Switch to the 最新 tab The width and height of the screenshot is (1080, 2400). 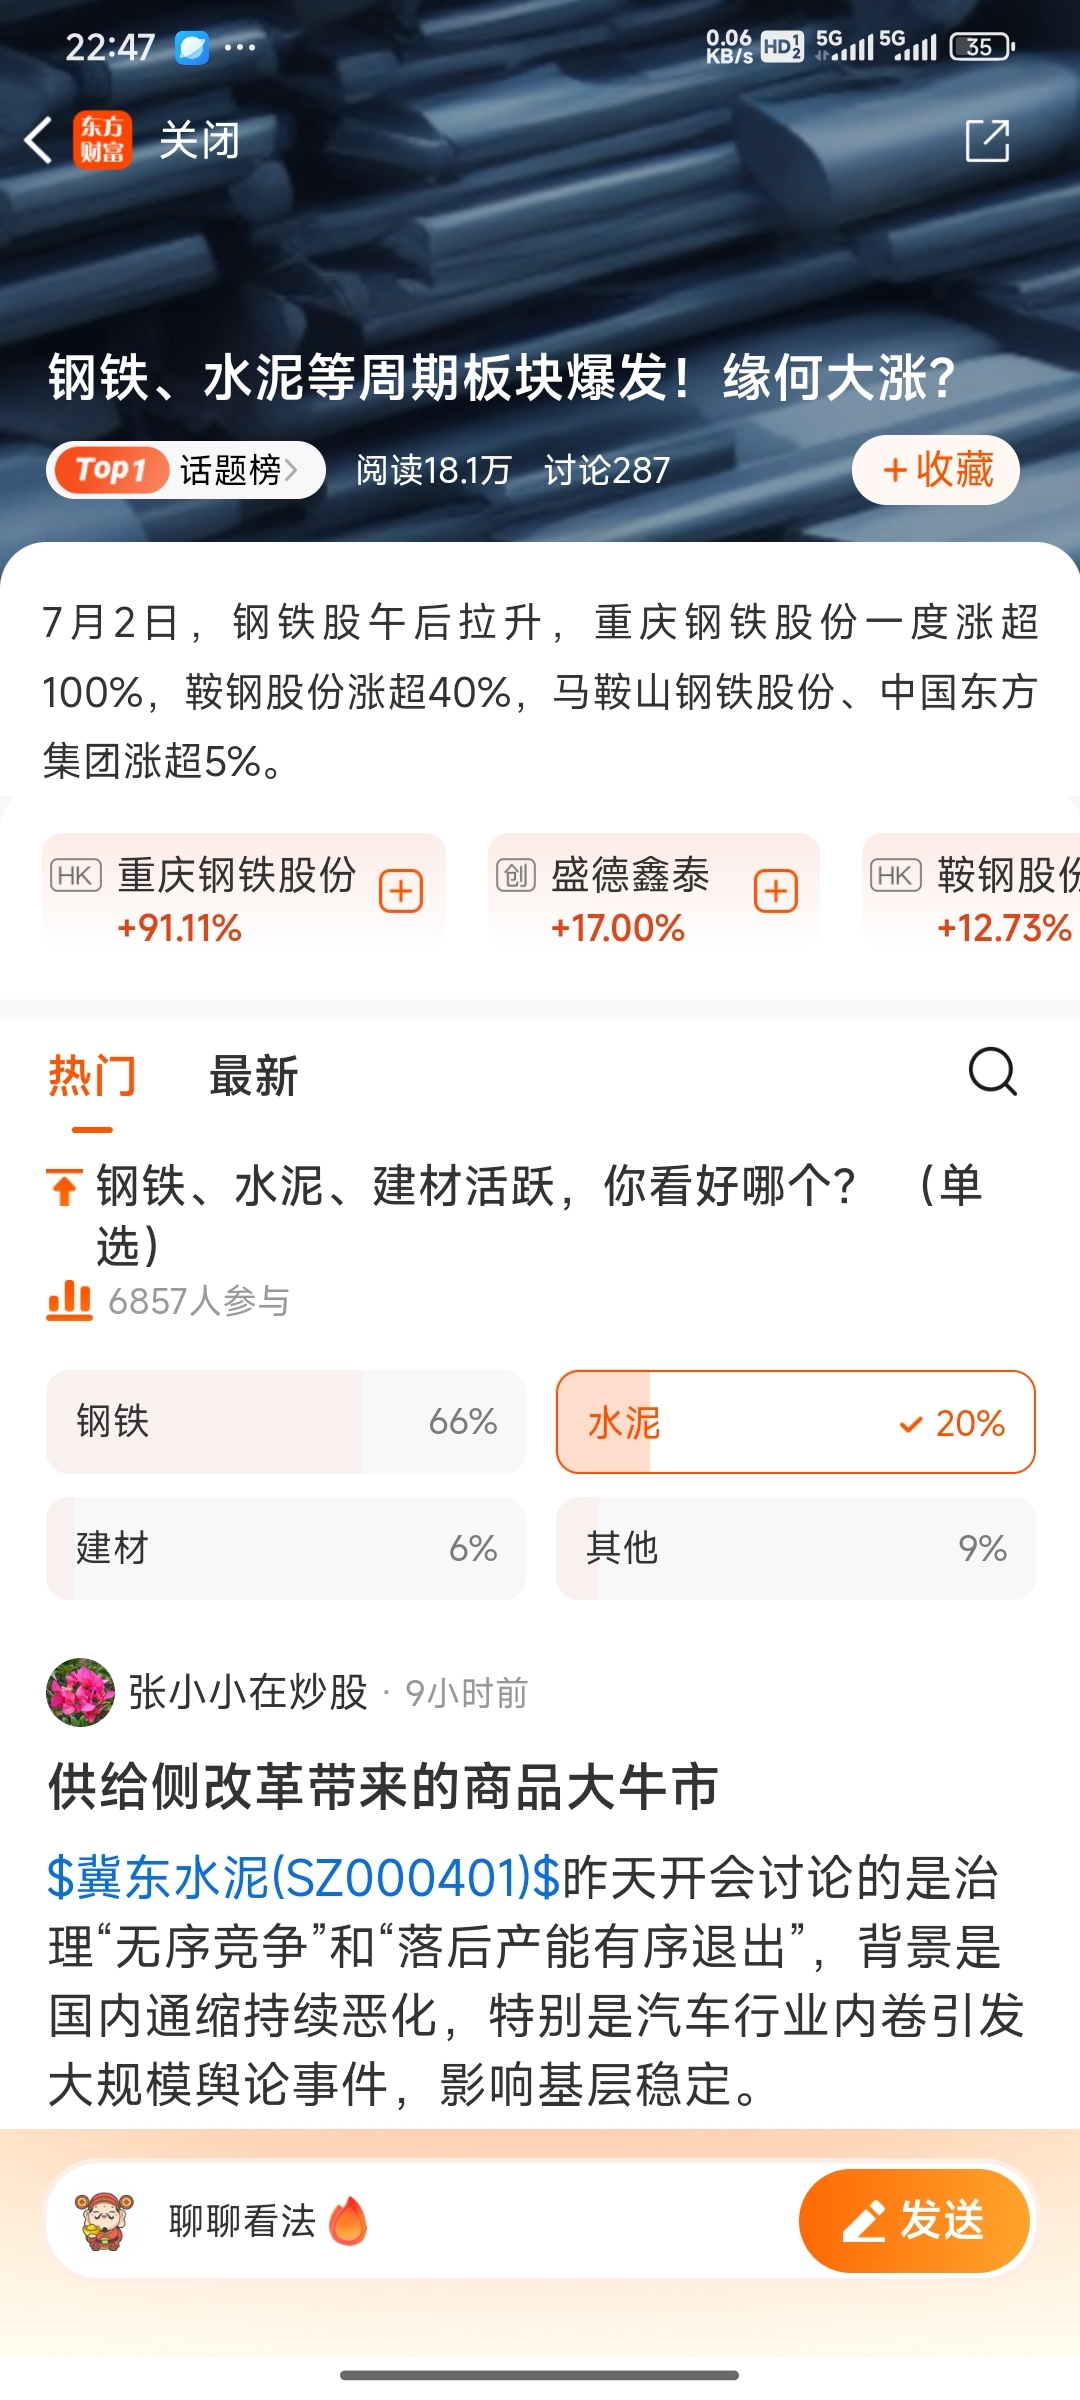[254, 1076]
